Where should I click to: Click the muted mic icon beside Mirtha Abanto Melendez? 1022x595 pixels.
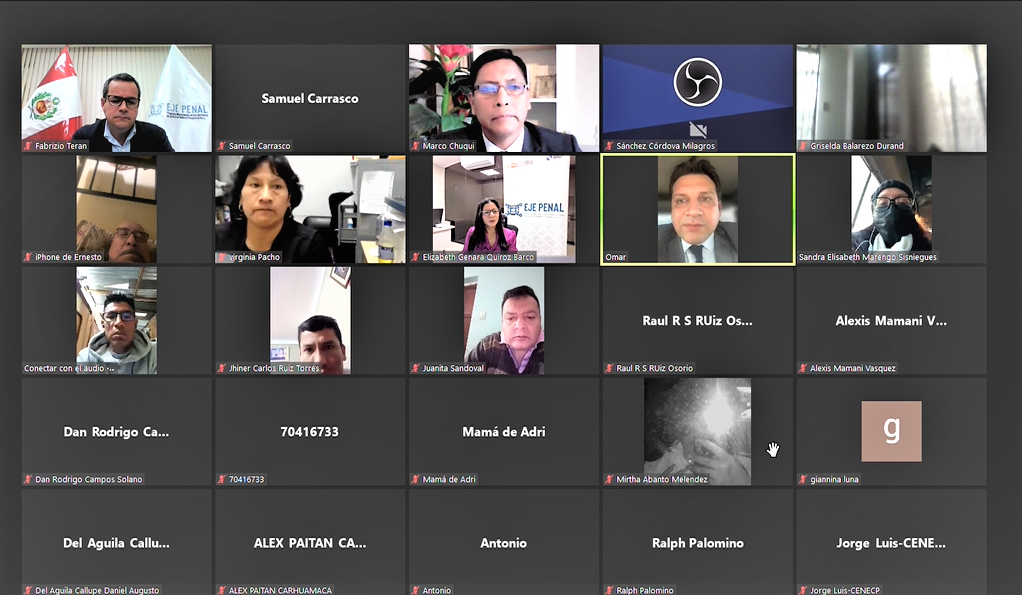(609, 480)
